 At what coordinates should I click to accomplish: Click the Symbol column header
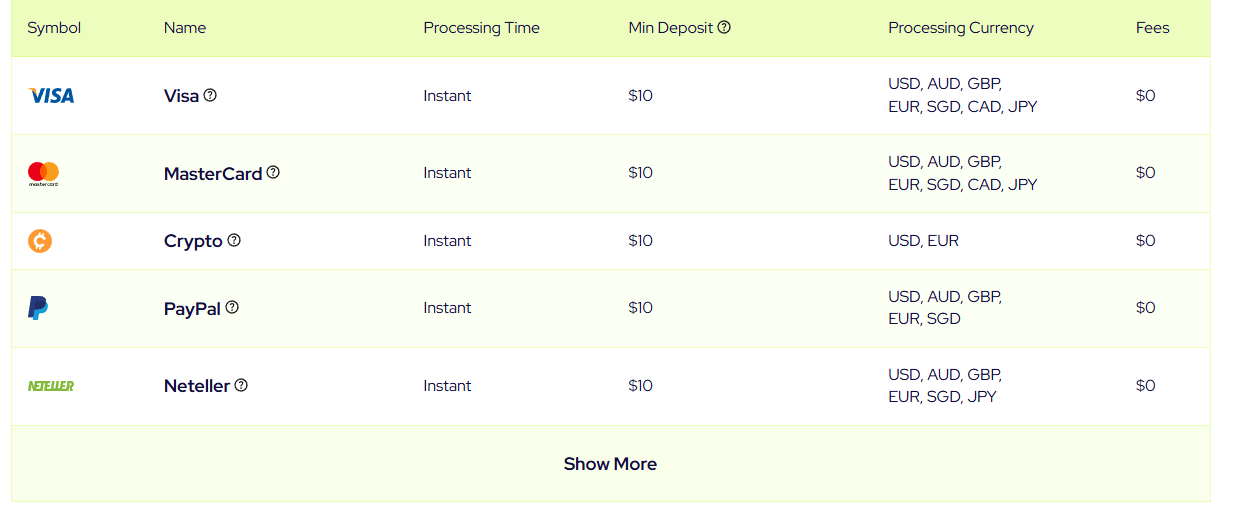click(x=54, y=28)
